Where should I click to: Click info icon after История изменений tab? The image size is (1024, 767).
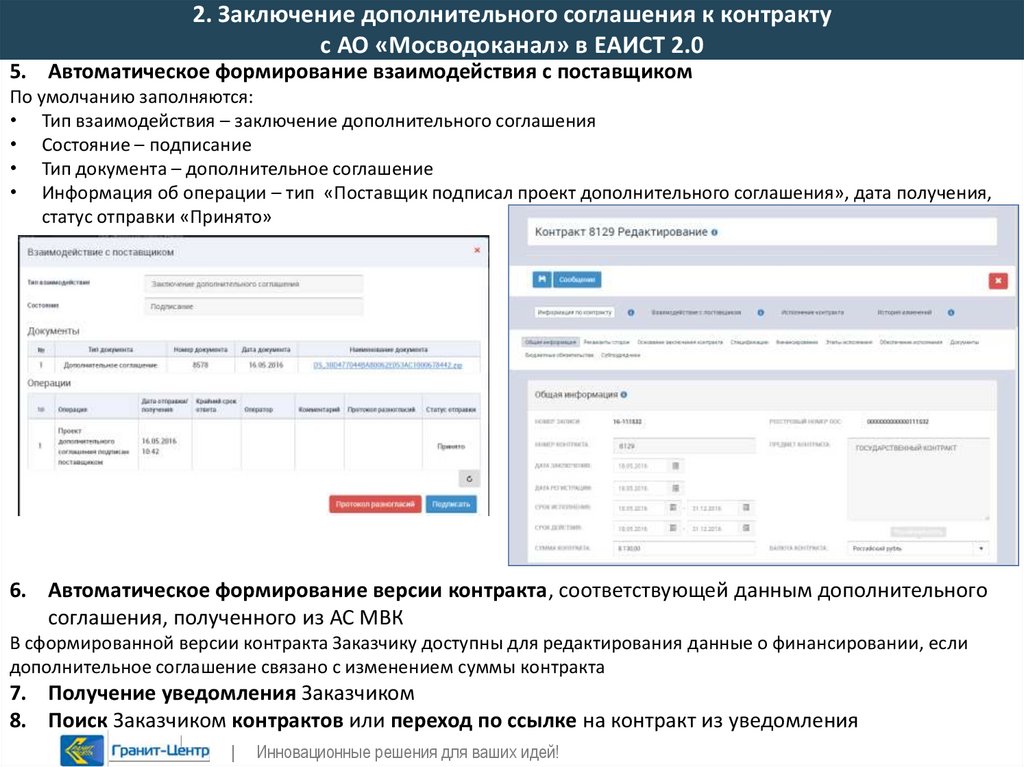coord(951,312)
